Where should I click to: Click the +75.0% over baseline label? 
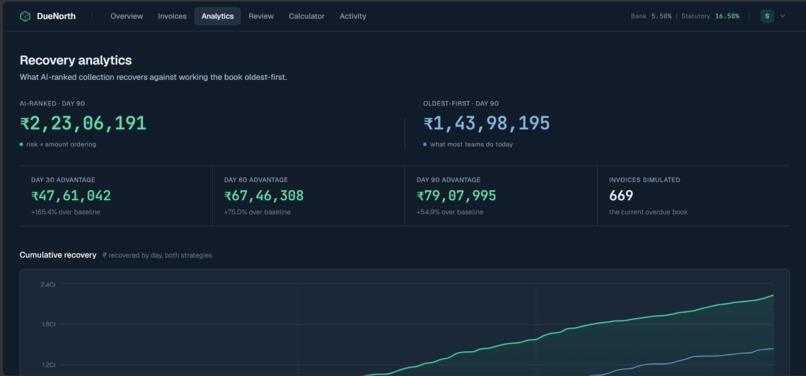pyautogui.click(x=257, y=212)
